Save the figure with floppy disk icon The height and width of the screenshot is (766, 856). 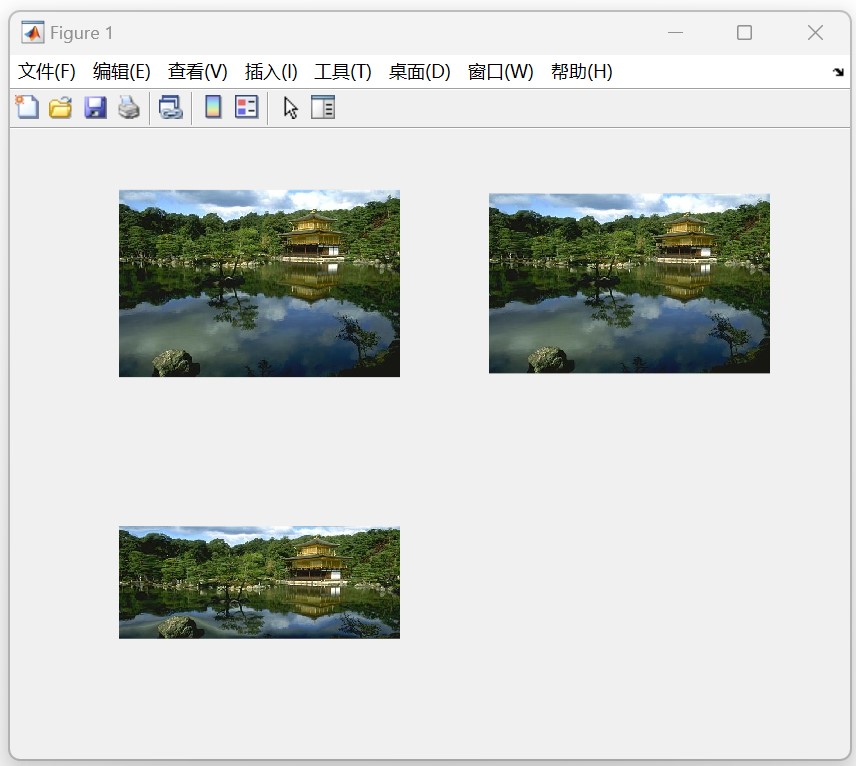pyautogui.click(x=95, y=107)
